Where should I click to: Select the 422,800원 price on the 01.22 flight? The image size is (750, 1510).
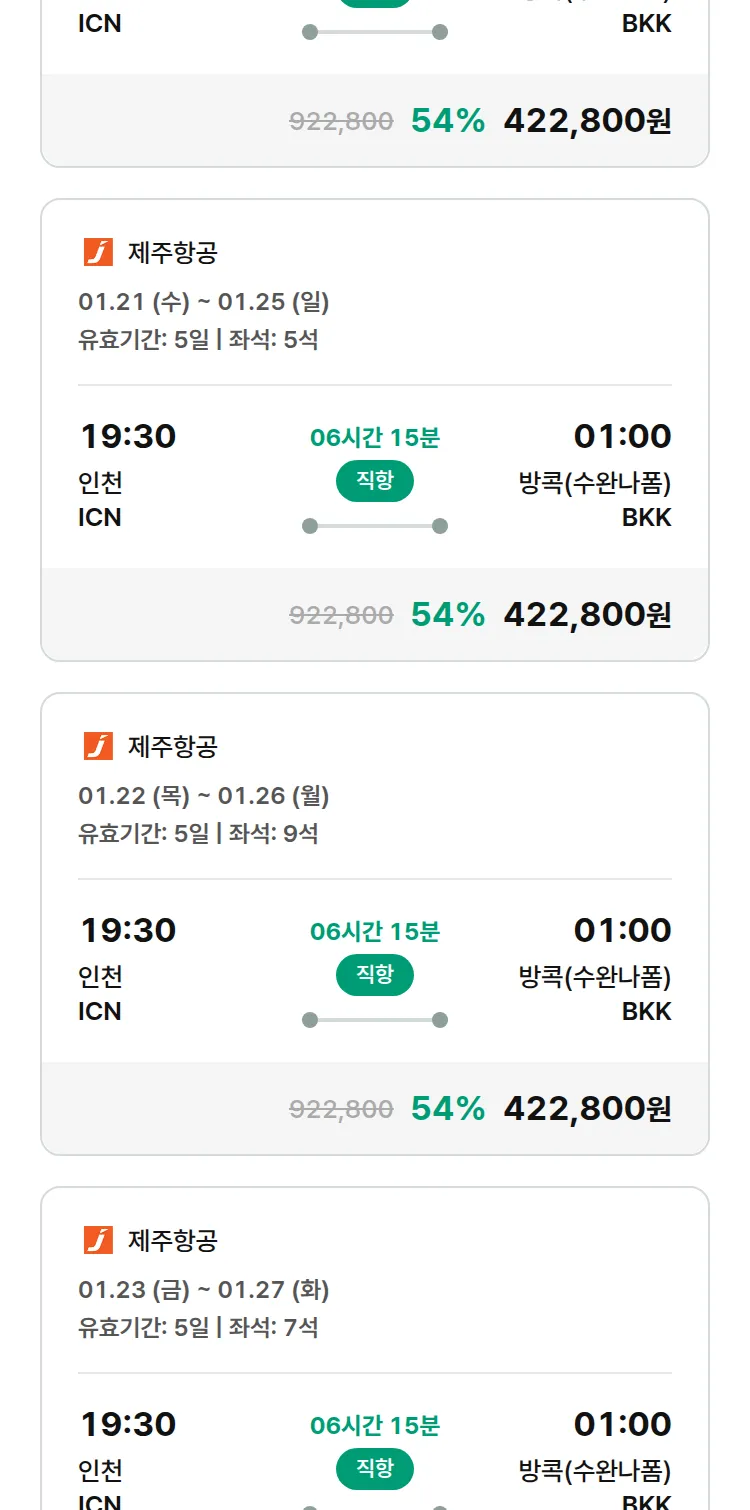pyautogui.click(x=587, y=1108)
